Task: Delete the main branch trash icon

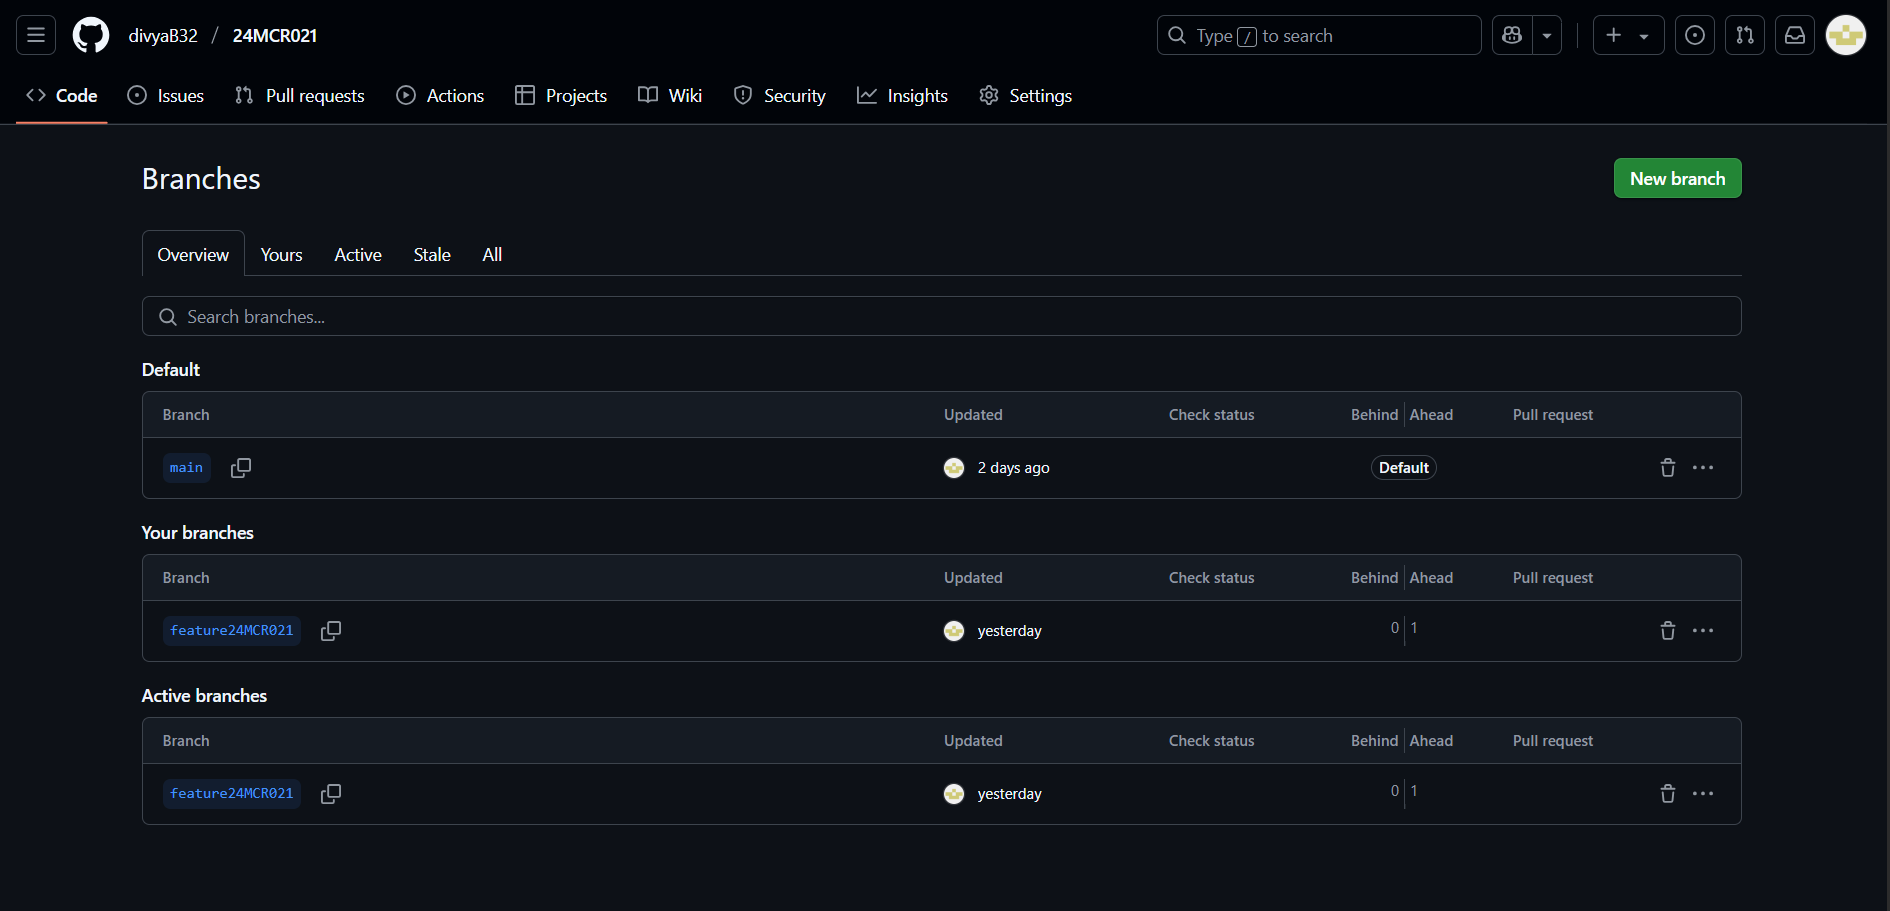Action: [x=1667, y=467]
